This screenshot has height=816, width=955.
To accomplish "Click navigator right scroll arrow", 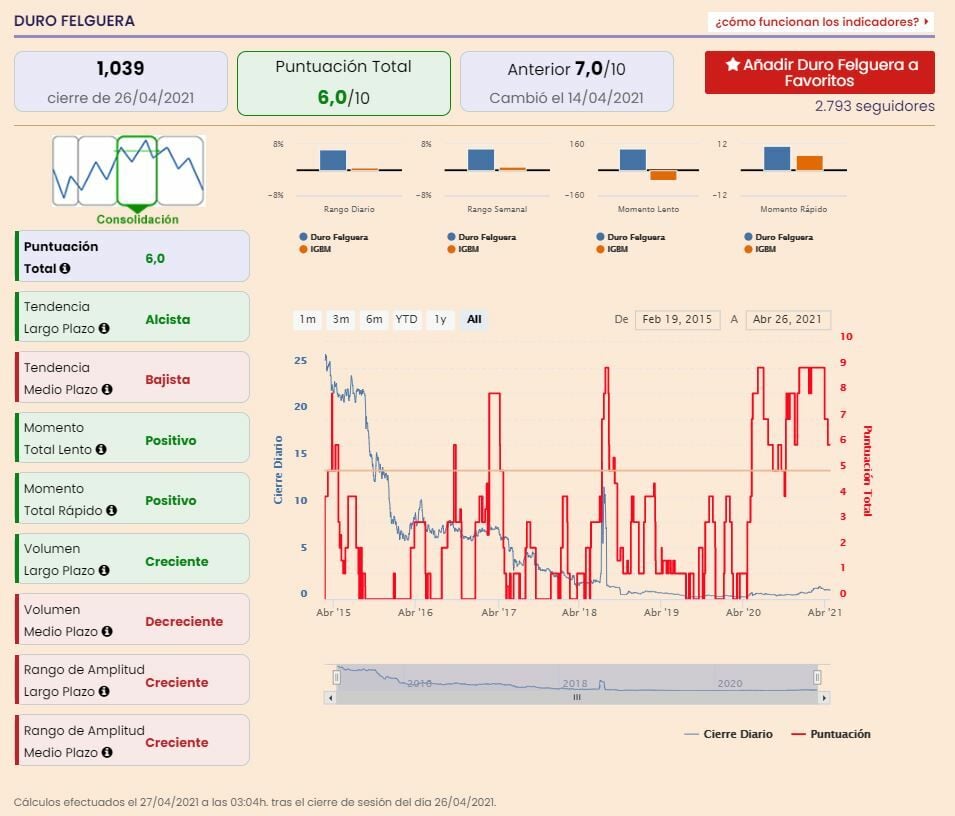I will point(824,698).
